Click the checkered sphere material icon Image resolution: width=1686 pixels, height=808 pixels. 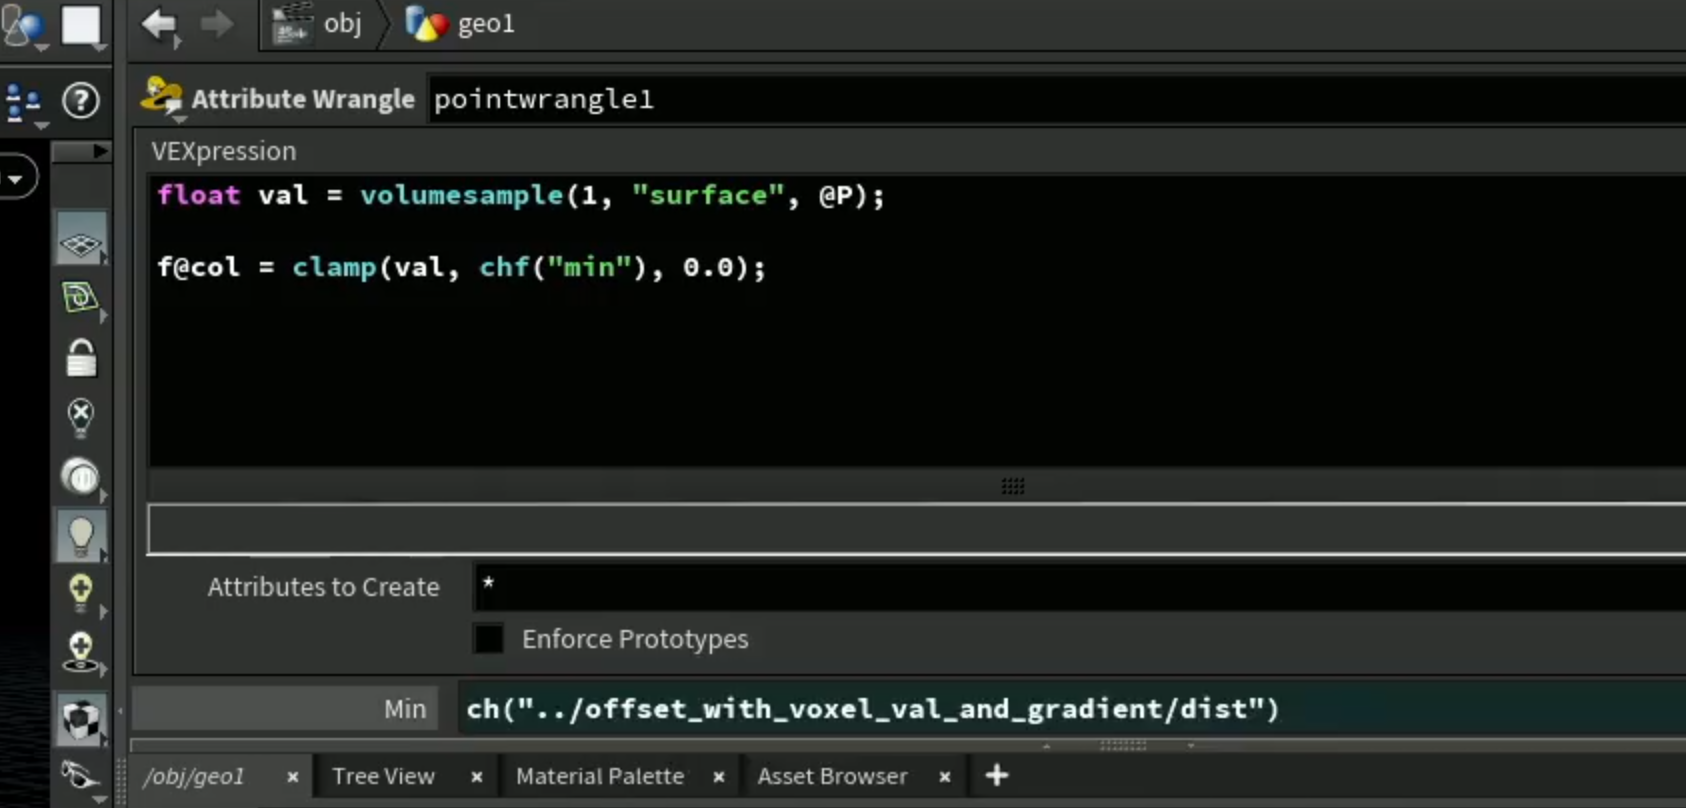pos(81,718)
